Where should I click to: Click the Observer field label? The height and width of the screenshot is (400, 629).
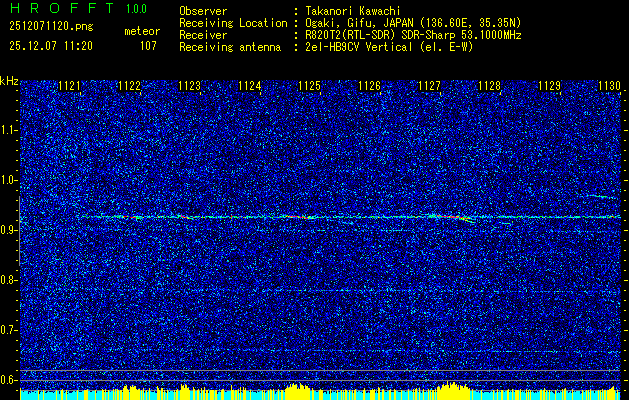click(x=203, y=11)
